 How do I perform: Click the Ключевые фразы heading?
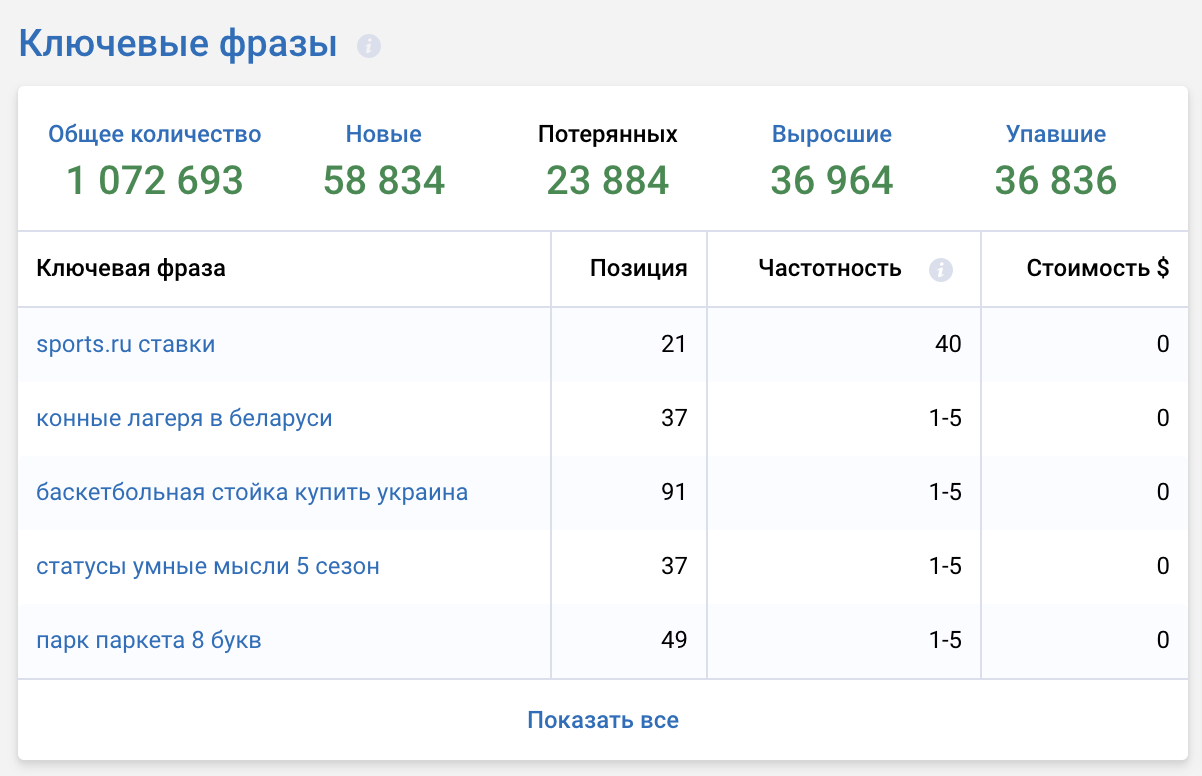coord(178,44)
